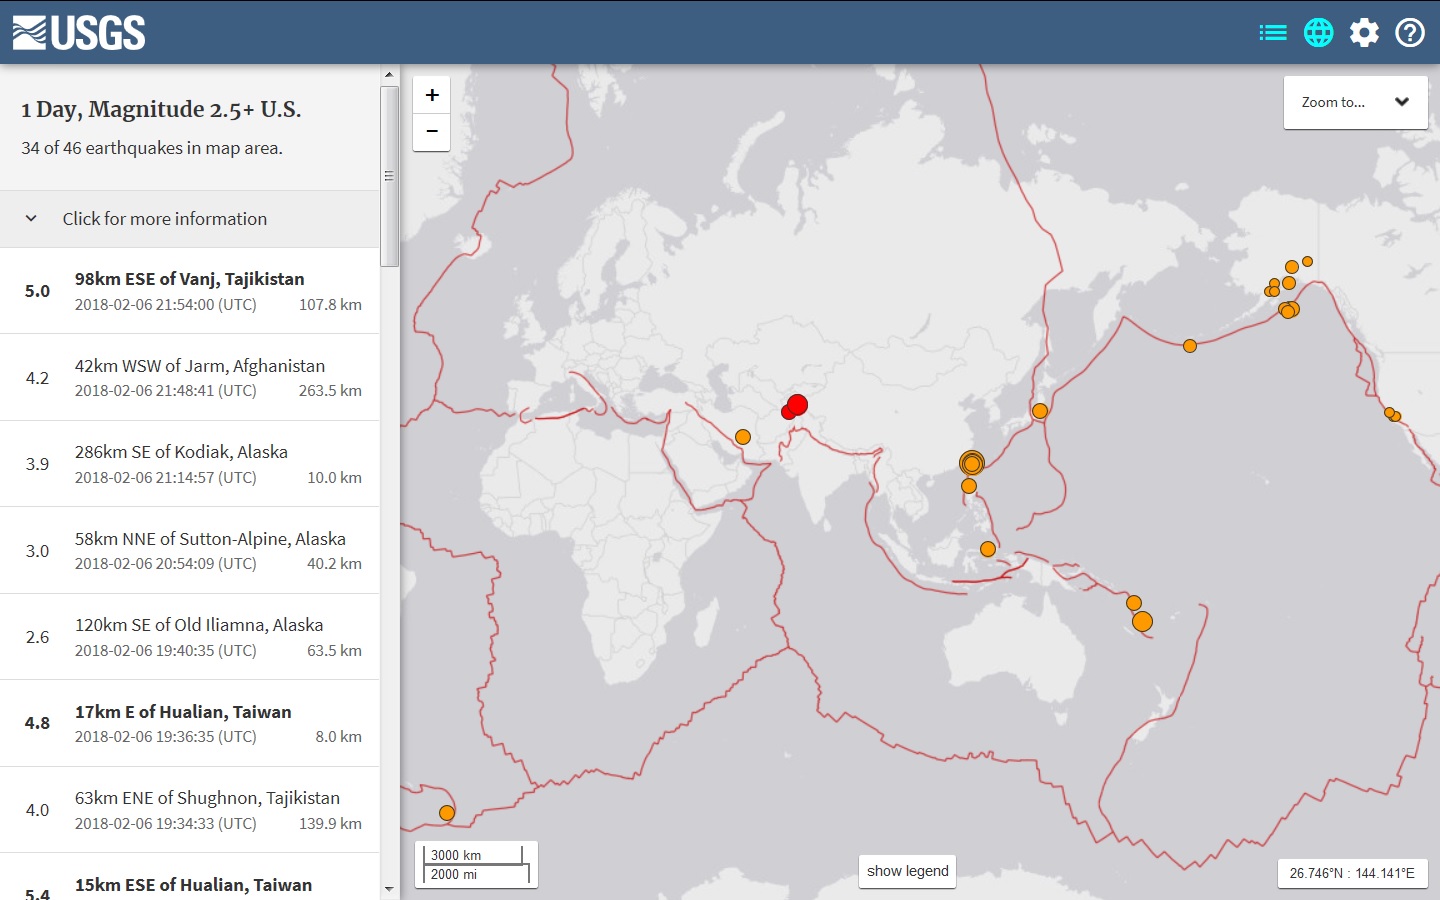Image resolution: width=1440 pixels, height=900 pixels.
Task: Select 58km NNE of Sutton-Alpine, Alaska earthquake
Action: pyautogui.click(x=190, y=550)
